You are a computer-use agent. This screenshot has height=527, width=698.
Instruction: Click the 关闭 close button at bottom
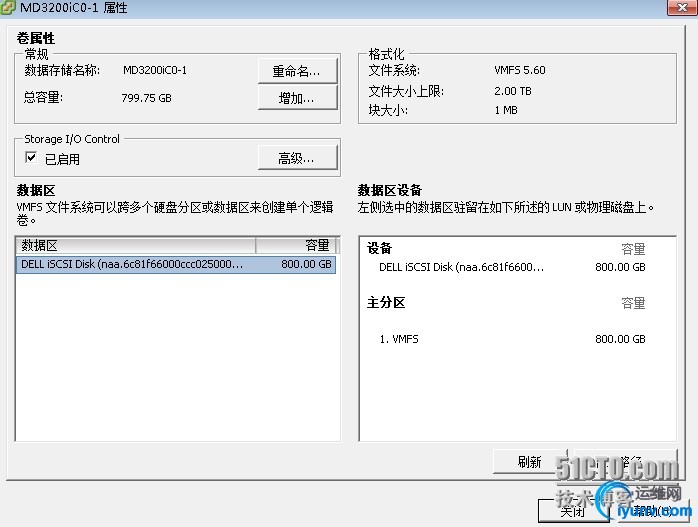click(x=573, y=511)
